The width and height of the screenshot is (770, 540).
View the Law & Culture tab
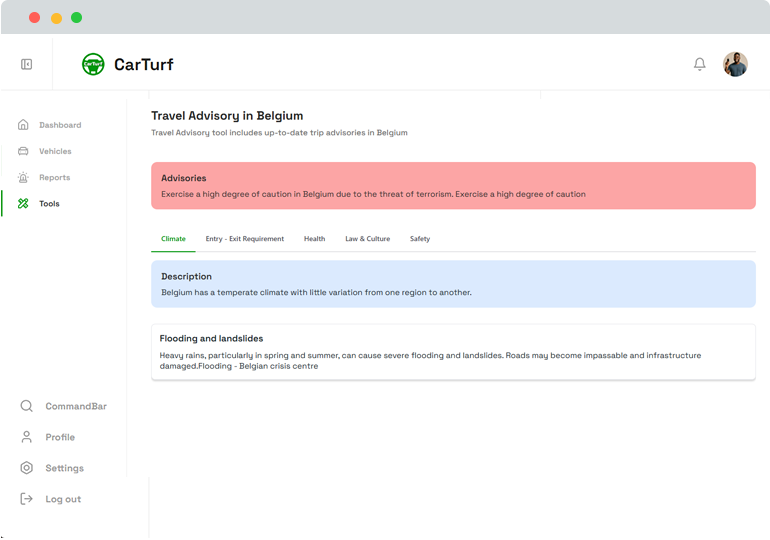[x=367, y=239]
